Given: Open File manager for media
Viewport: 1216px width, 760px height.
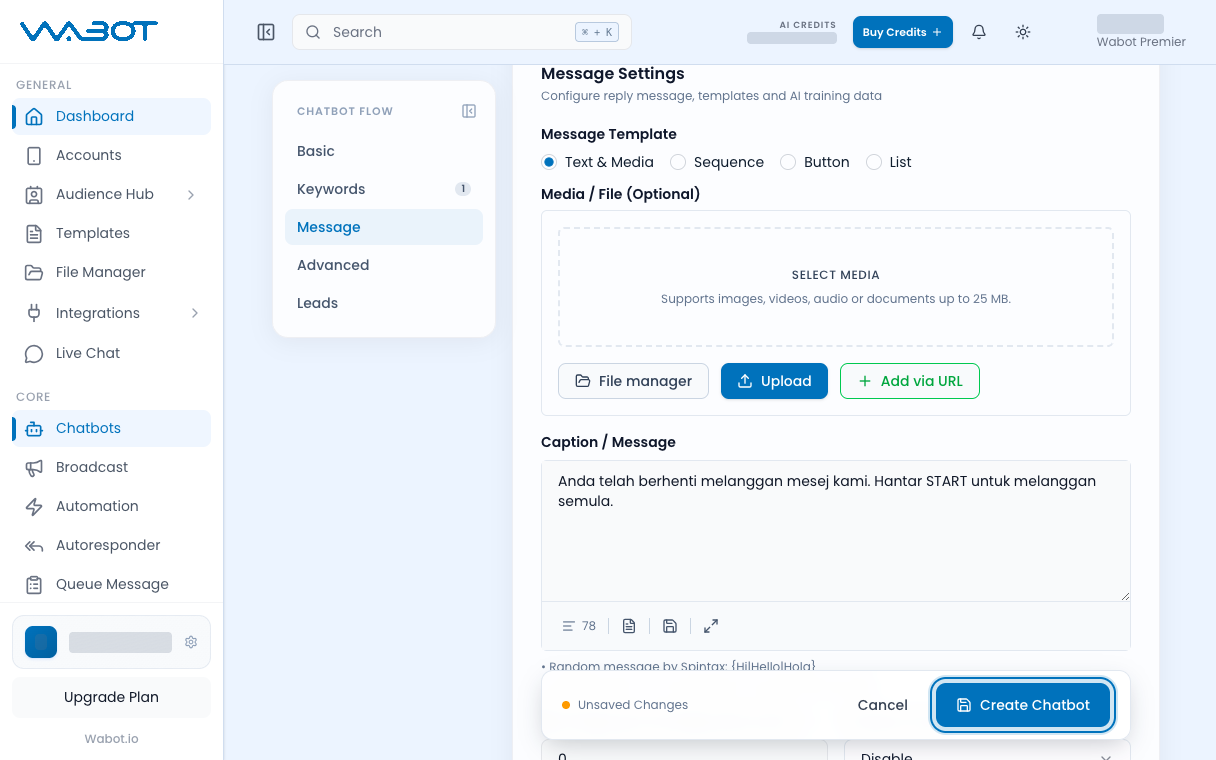Looking at the screenshot, I should pos(633,381).
